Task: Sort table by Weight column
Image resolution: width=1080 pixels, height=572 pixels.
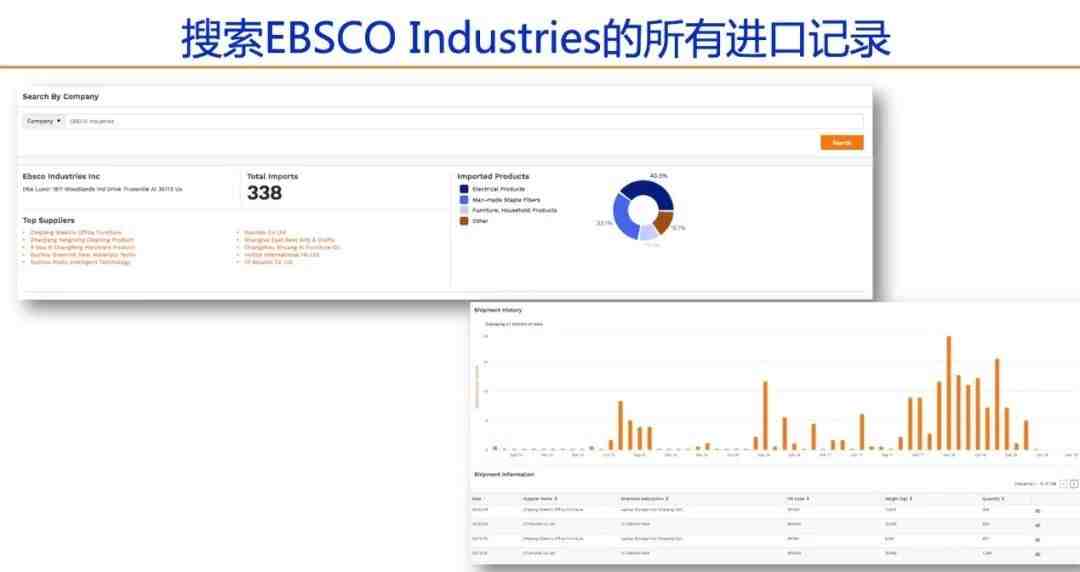Action: 898,498
